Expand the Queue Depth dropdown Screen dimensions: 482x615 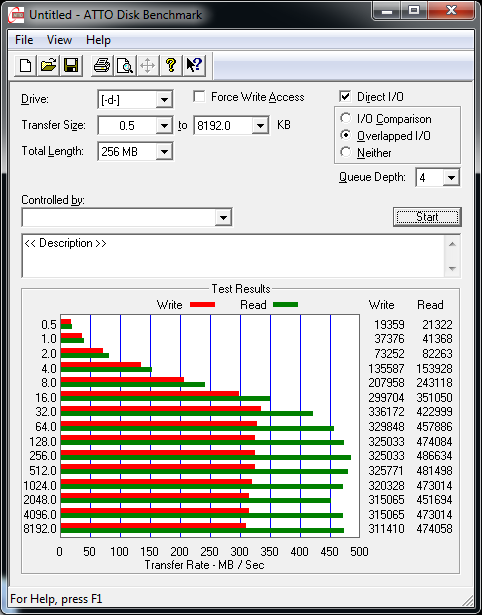(451, 178)
